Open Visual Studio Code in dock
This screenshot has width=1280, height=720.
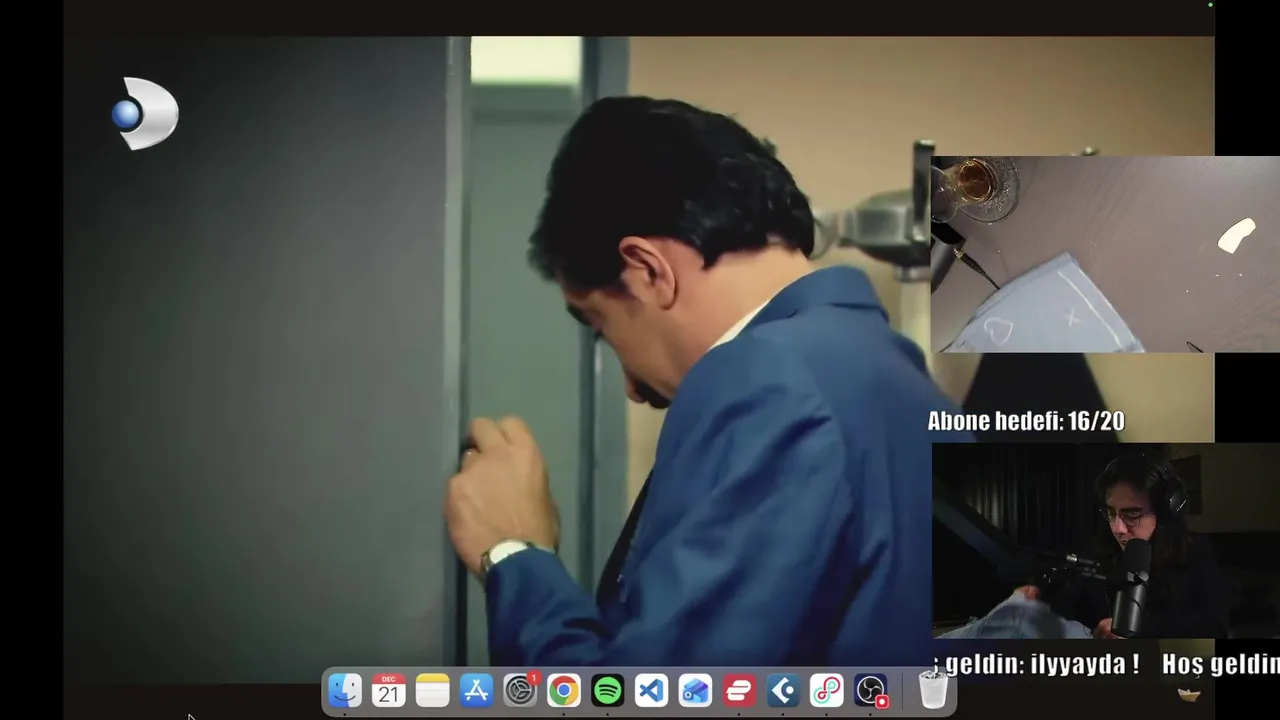(651, 691)
